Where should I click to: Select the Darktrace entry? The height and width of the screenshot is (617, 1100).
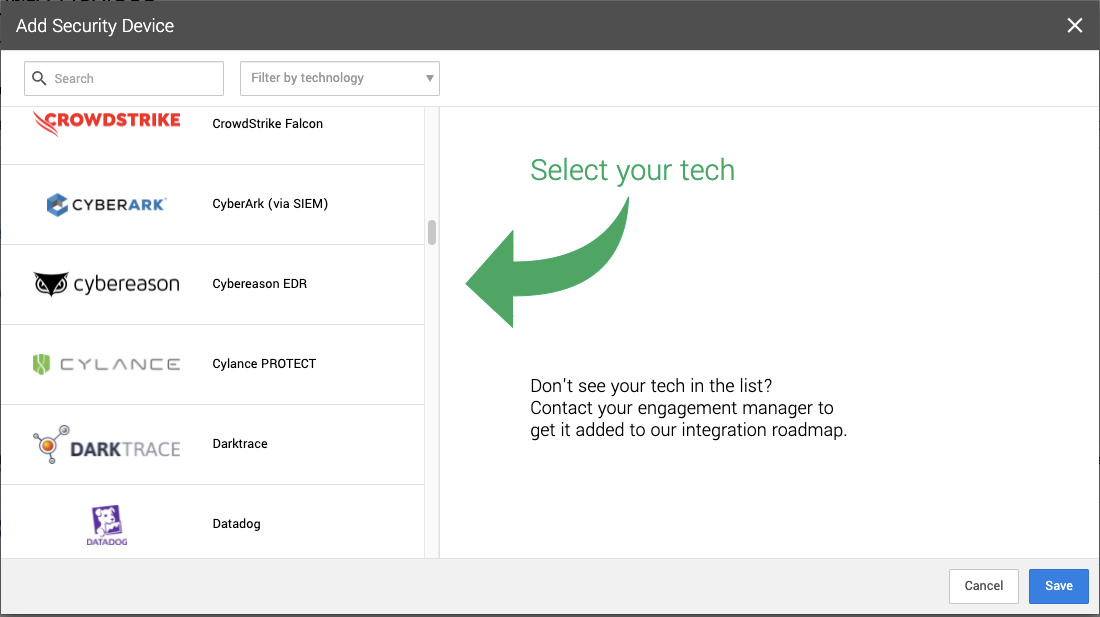(213, 445)
